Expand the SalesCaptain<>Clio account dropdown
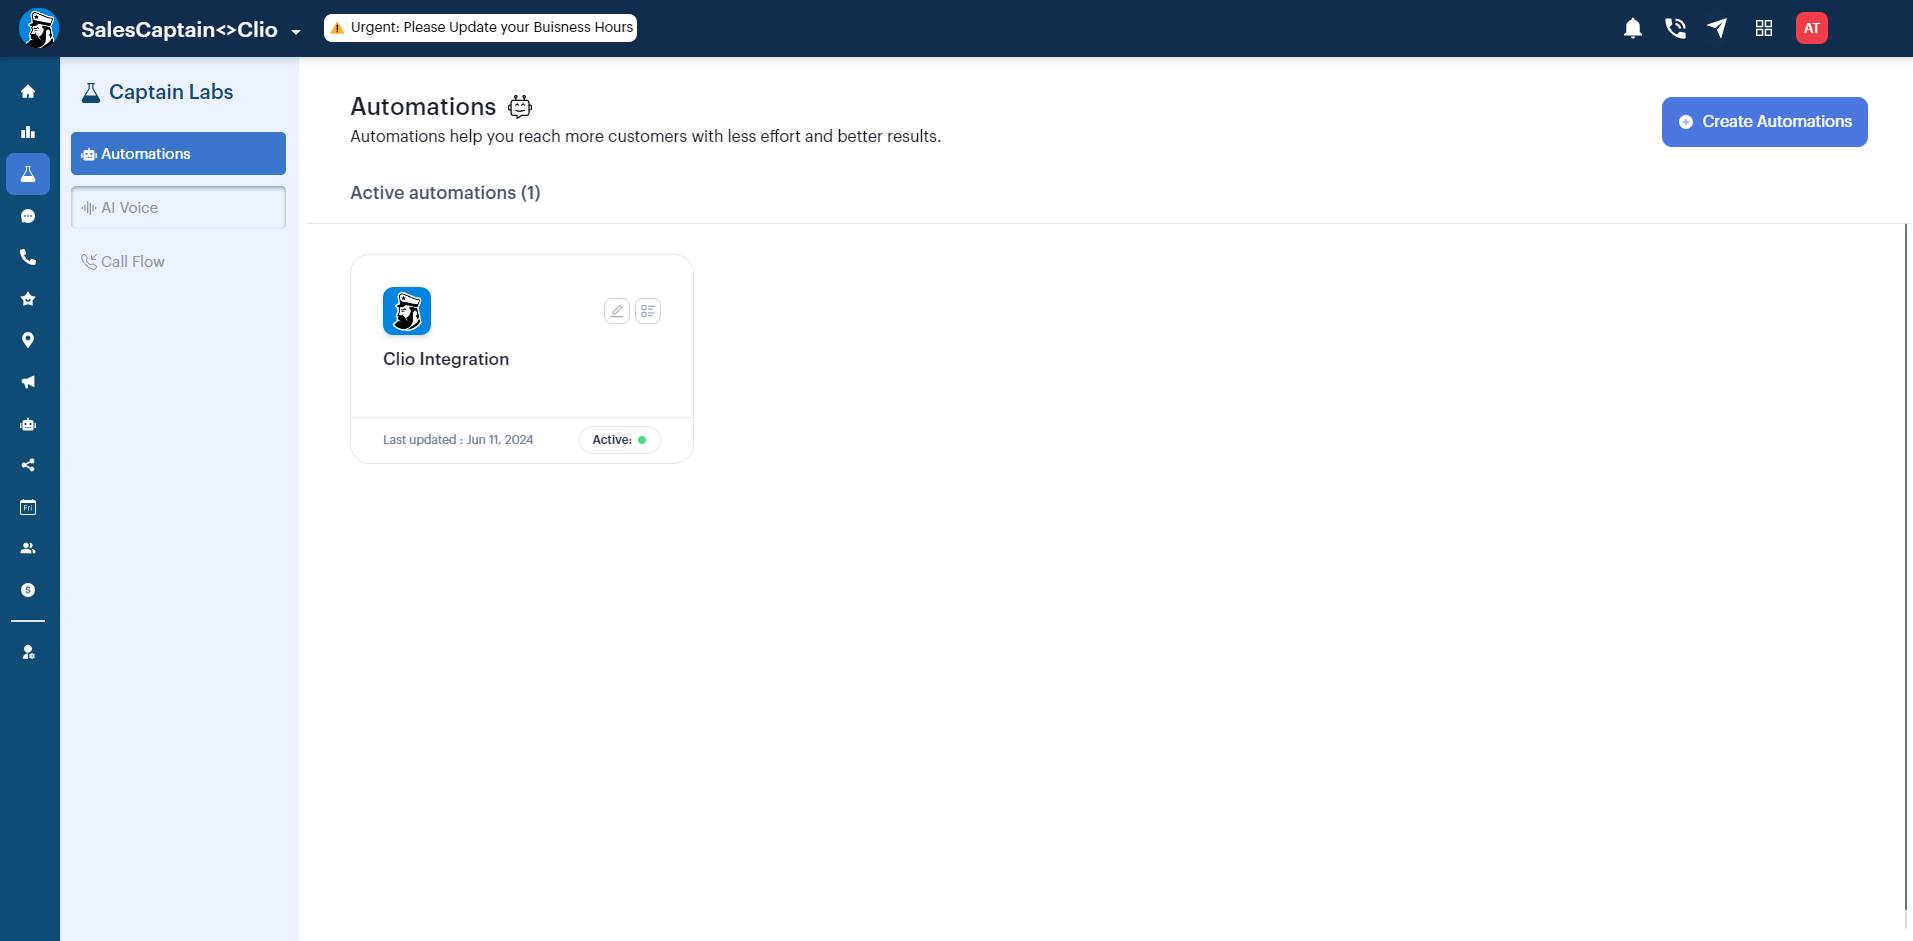 point(296,32)
